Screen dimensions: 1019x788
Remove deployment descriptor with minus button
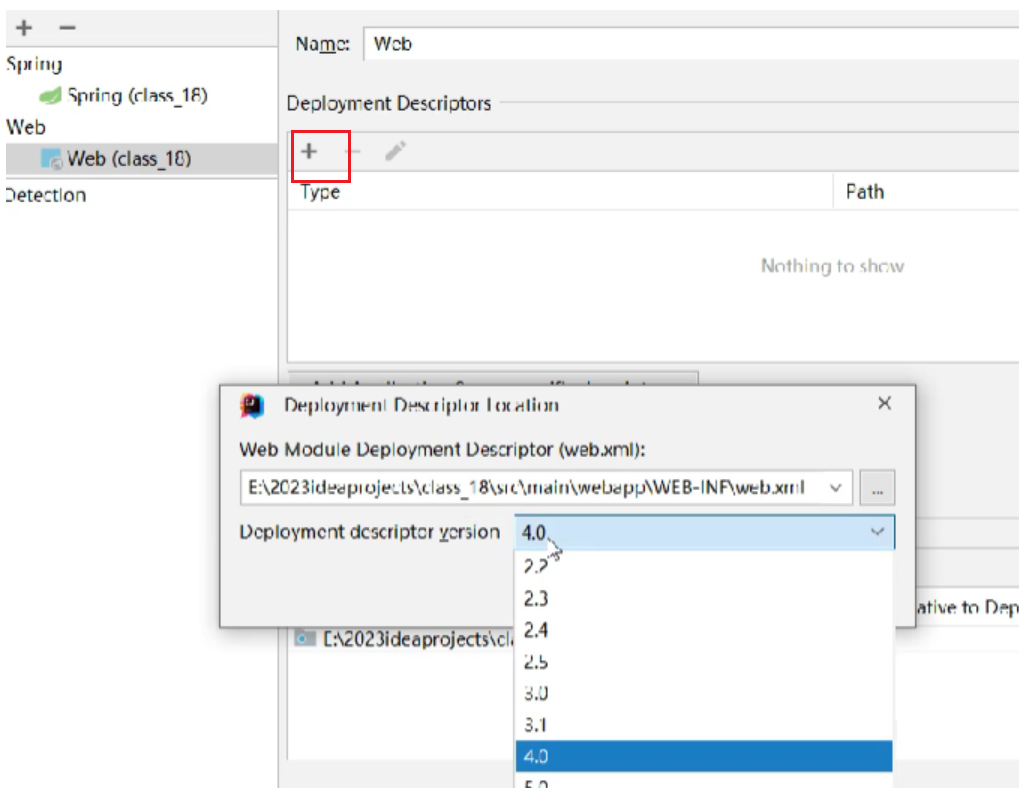[352, 152]
